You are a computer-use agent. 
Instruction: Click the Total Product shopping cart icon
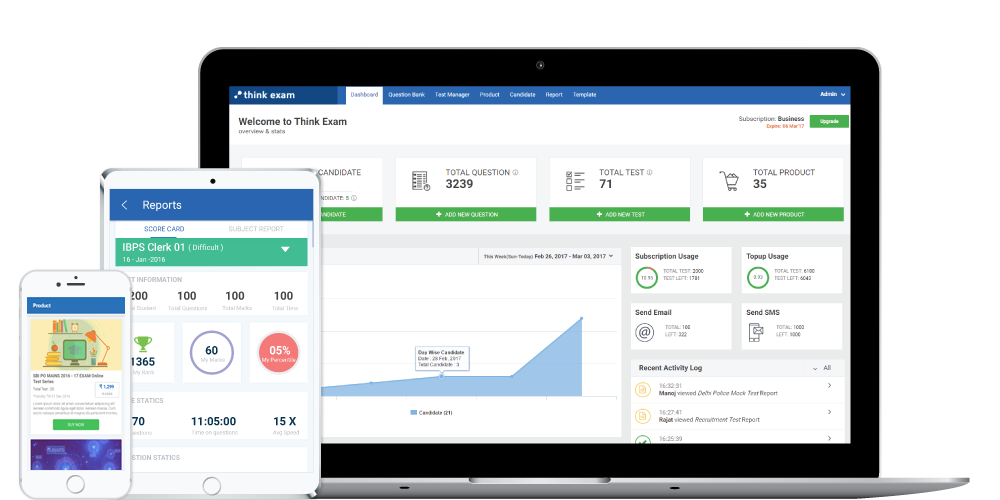(x=729, y=181)
